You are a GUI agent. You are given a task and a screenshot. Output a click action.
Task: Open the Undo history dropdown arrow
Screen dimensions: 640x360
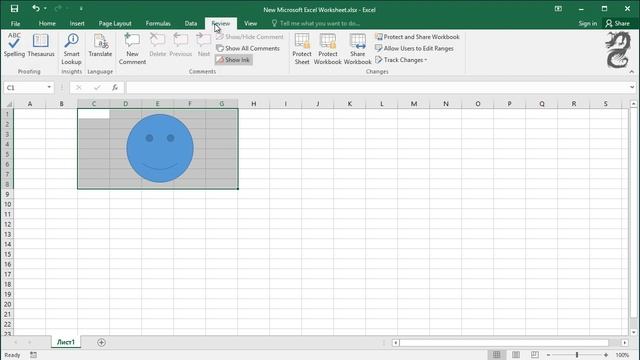click(45, 9)
